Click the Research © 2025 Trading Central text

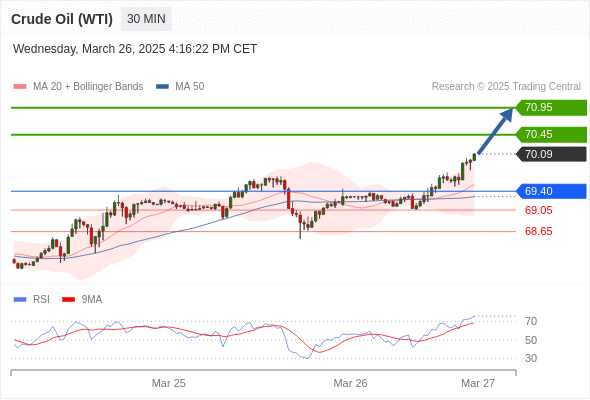coord(506,87)
